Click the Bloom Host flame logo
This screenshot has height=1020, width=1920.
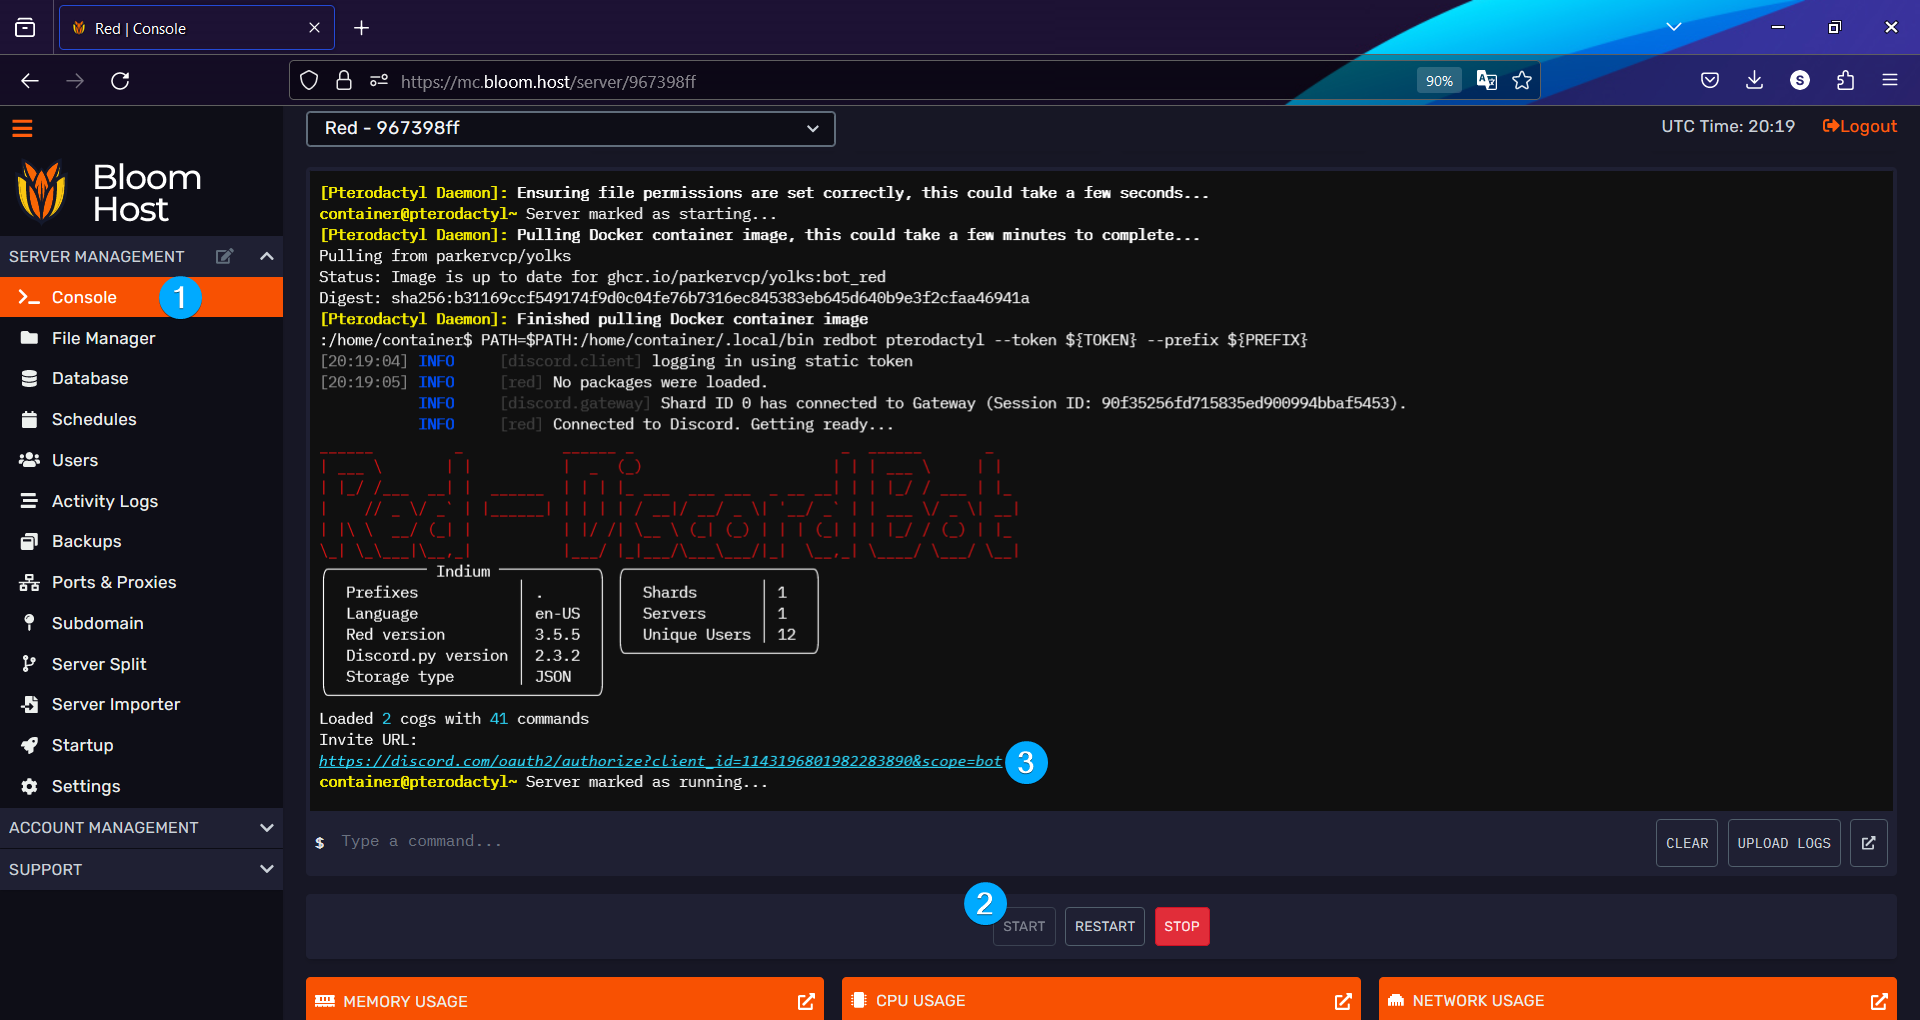pos(41,190)
